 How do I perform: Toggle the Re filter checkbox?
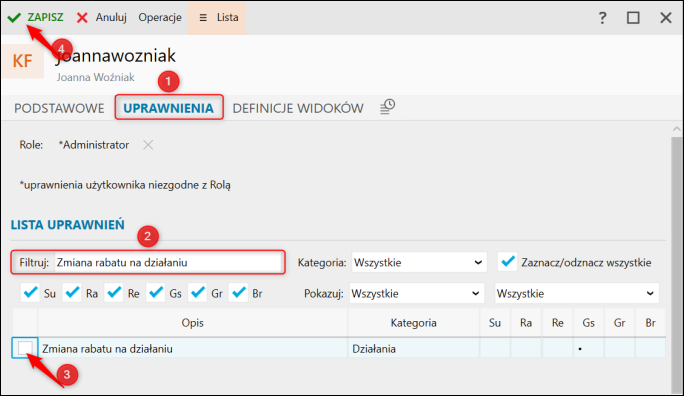[x=114, y=293]
